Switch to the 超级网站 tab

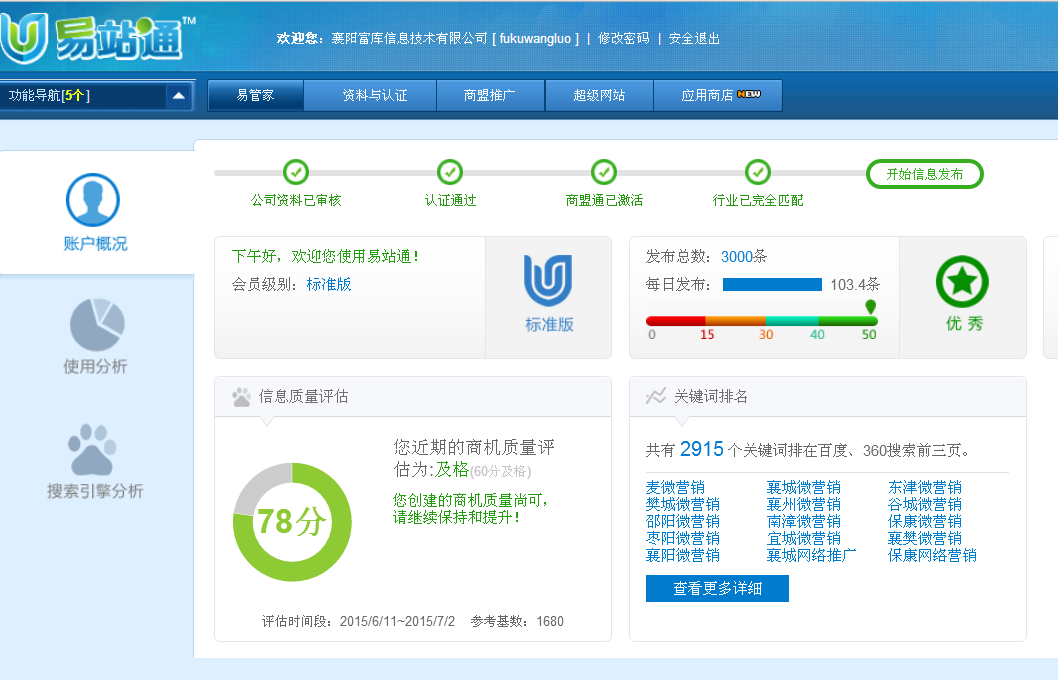(x=599, y=95)
